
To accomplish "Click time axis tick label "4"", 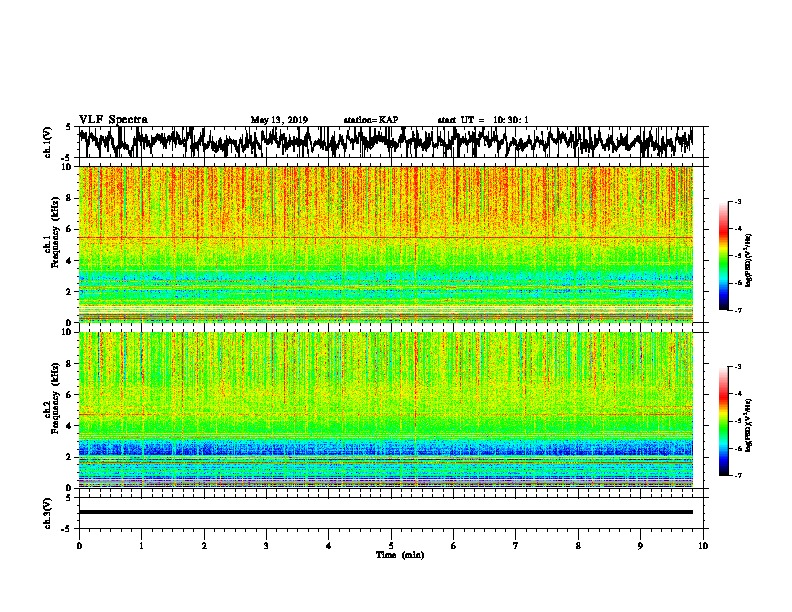I will coord(329,546).
